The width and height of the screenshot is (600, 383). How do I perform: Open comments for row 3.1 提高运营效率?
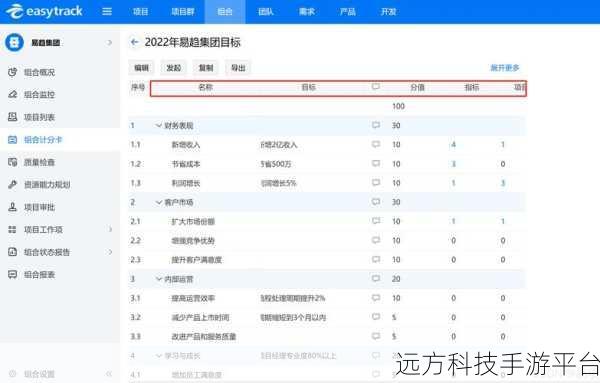point(376,298)
